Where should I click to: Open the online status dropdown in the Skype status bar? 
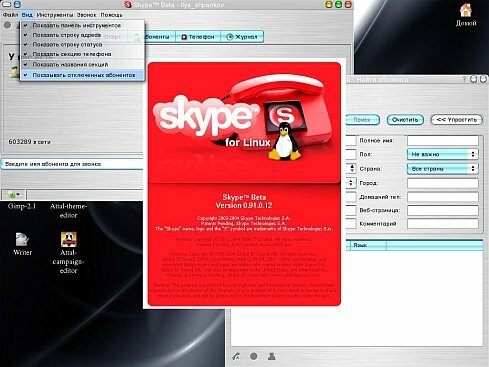(14, 194)
